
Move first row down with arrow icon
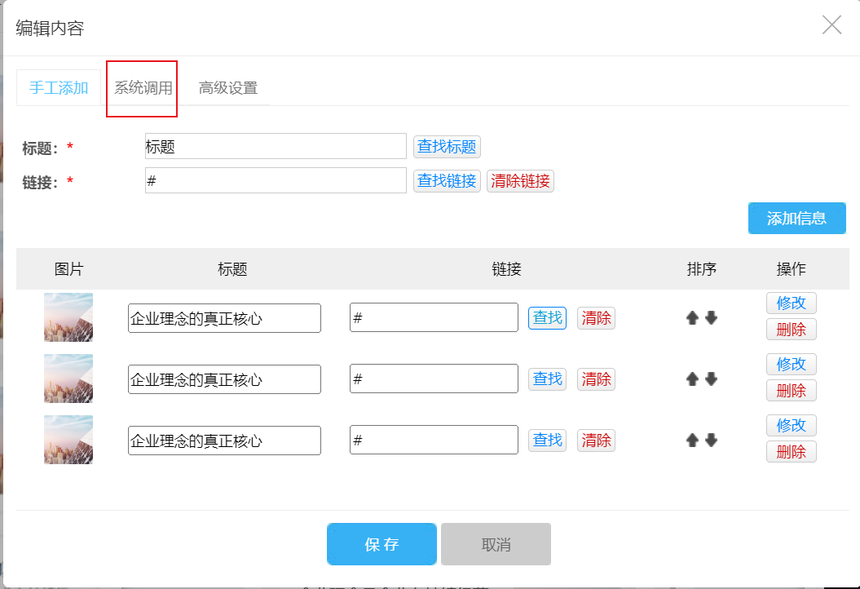[x=711, y=318]
